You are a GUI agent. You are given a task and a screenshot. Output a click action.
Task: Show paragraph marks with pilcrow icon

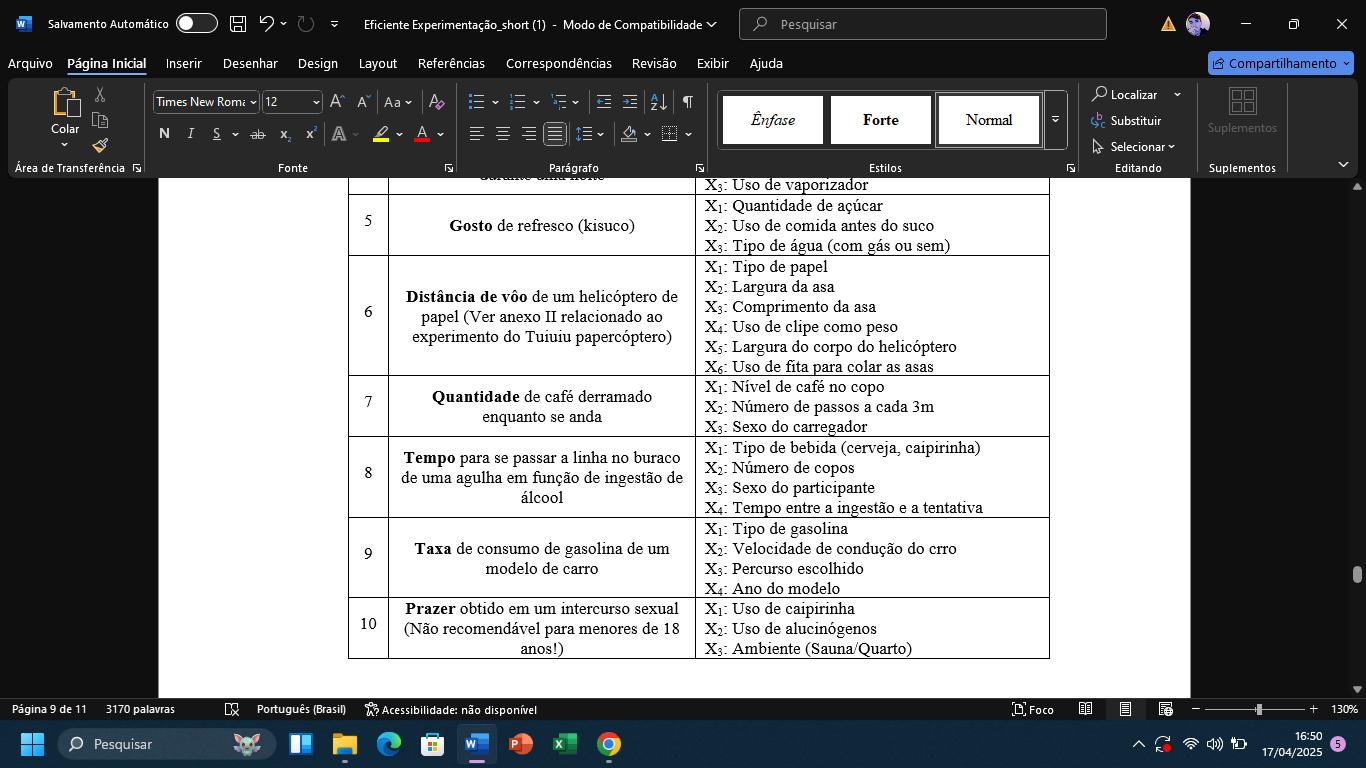pyautogui.click(x=688, y=102)
